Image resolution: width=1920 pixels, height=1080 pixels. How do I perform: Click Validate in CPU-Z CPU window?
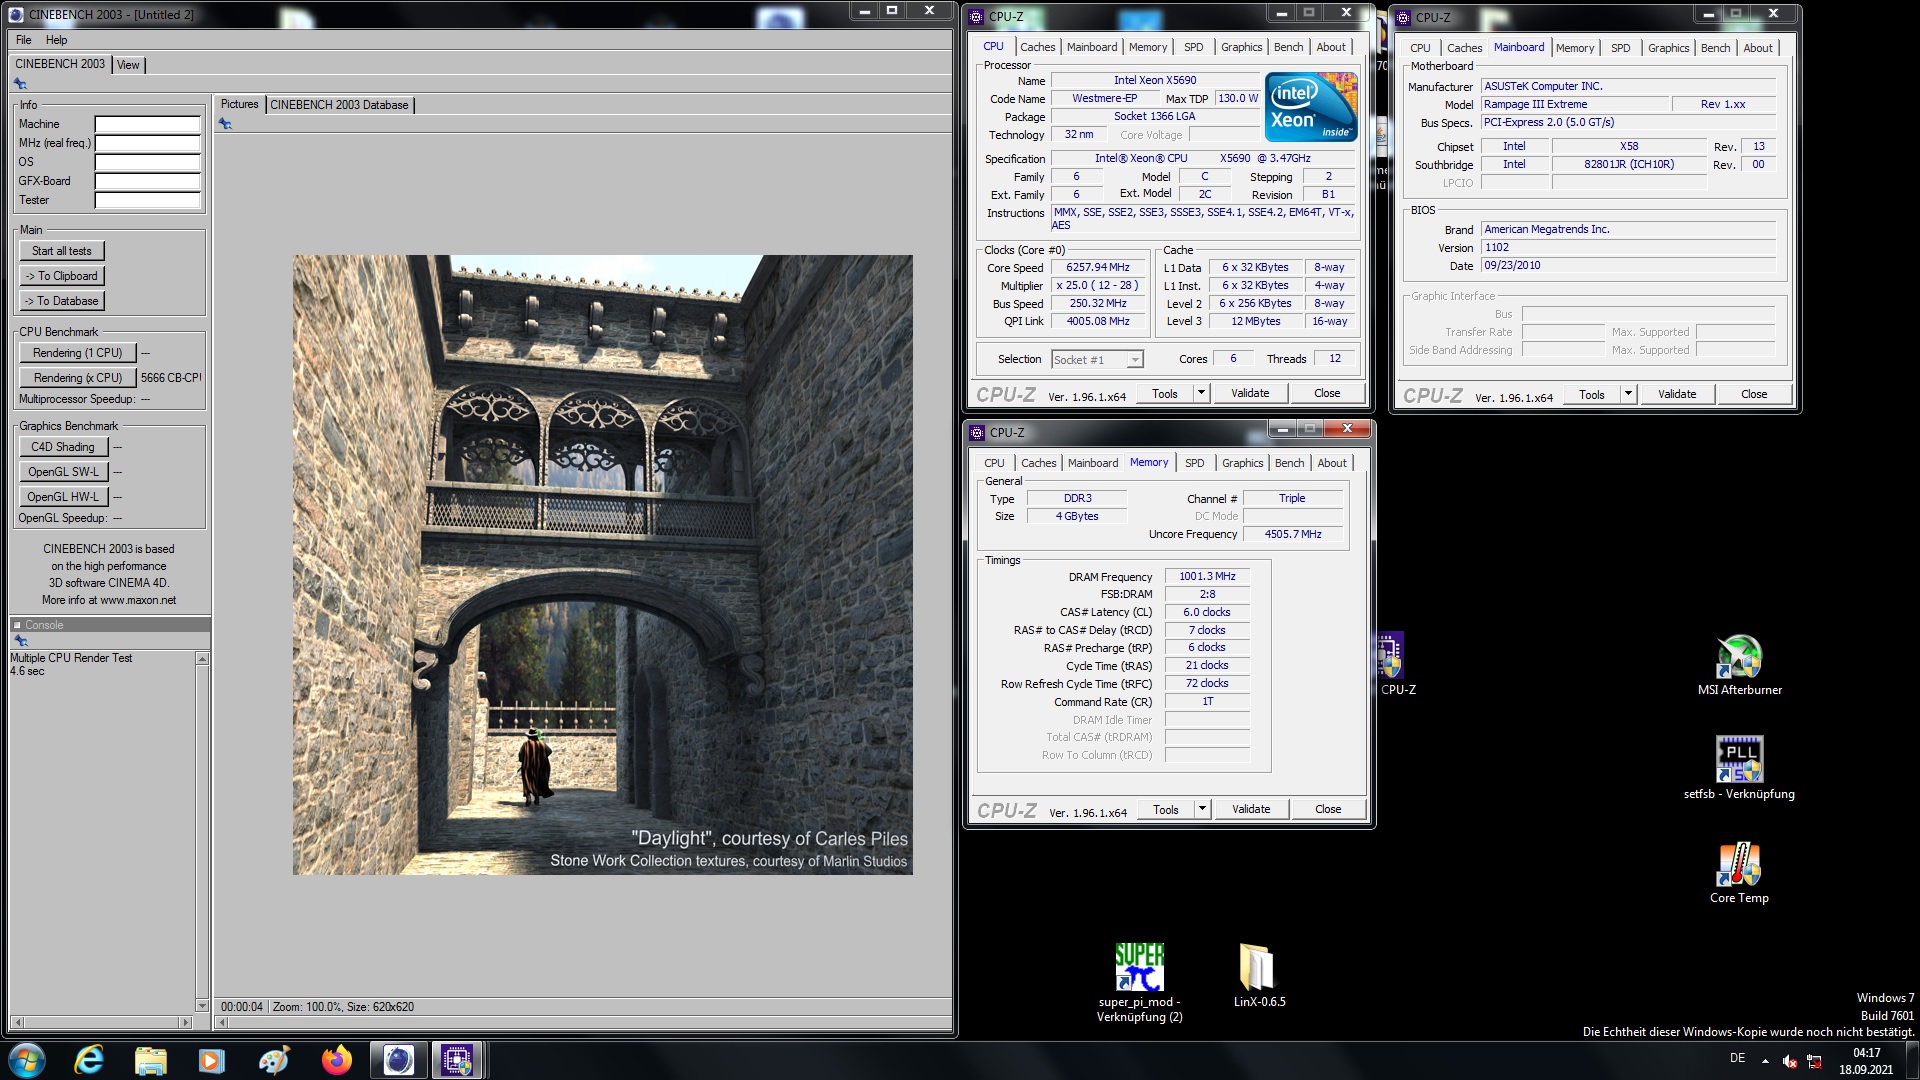point(1250,393)
